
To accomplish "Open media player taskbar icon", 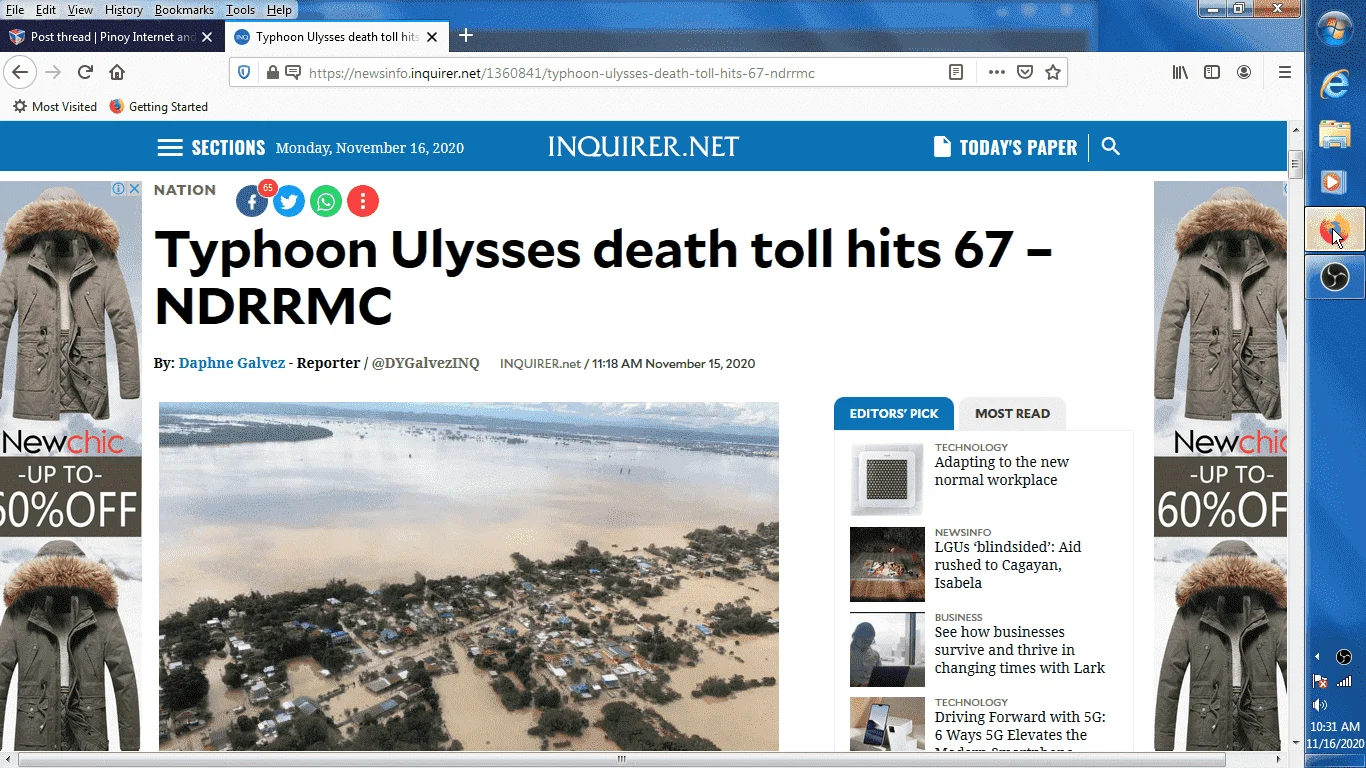I will pyautogui.click(x=1335, y=182).
